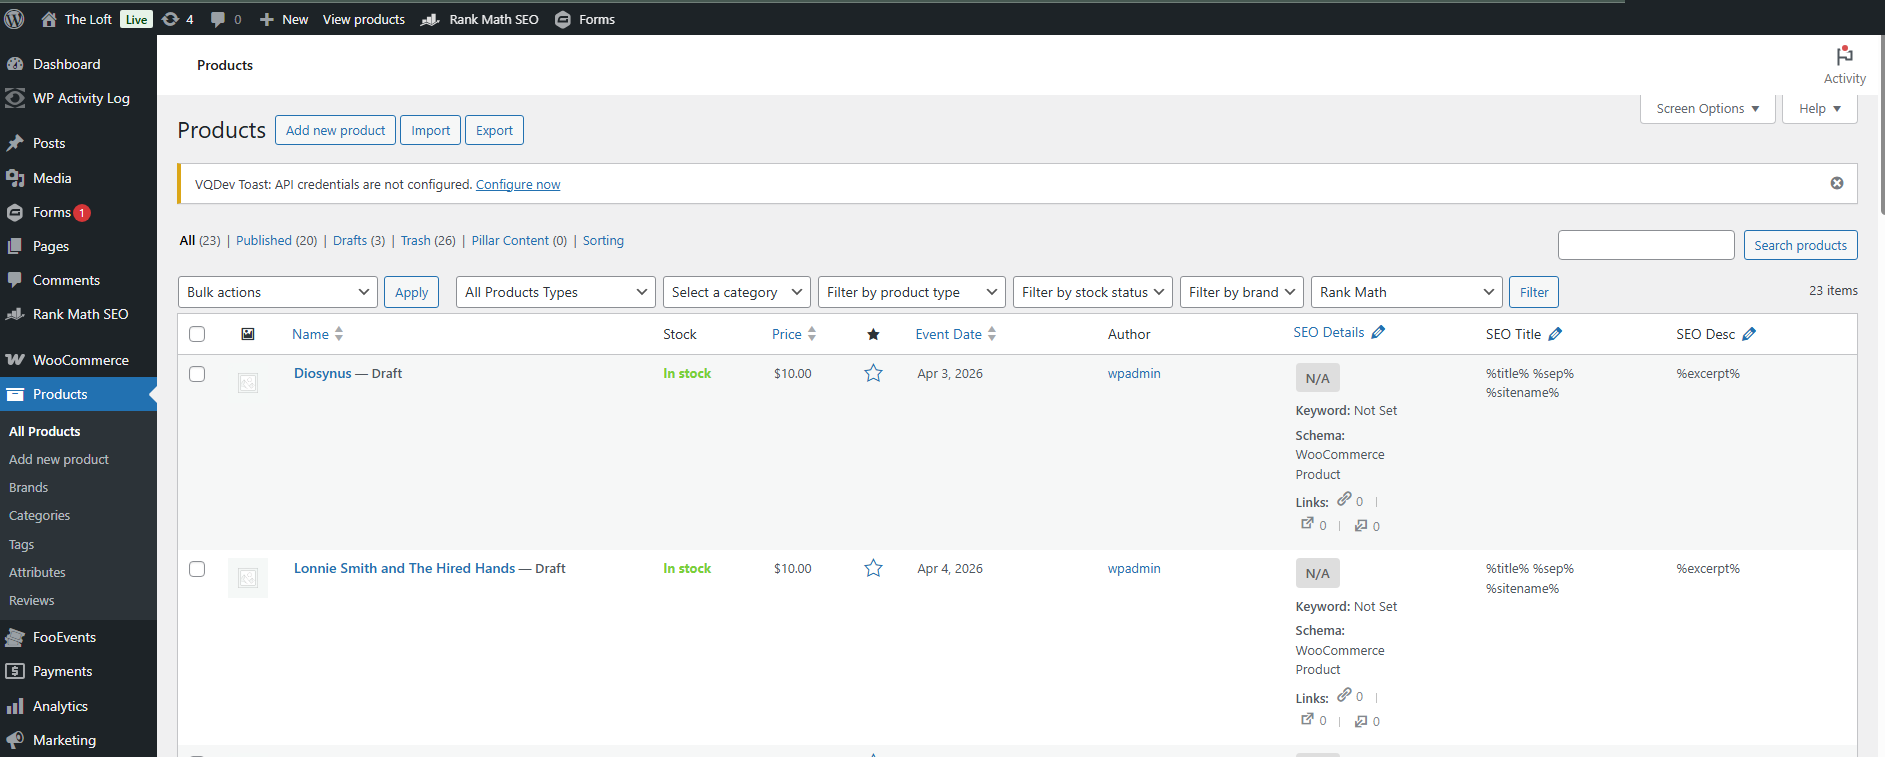Image resolution: width=1885 pixels, height=757 pixels.
Task: Toggle featured star for Diosynus
Action: click(873, 373)
